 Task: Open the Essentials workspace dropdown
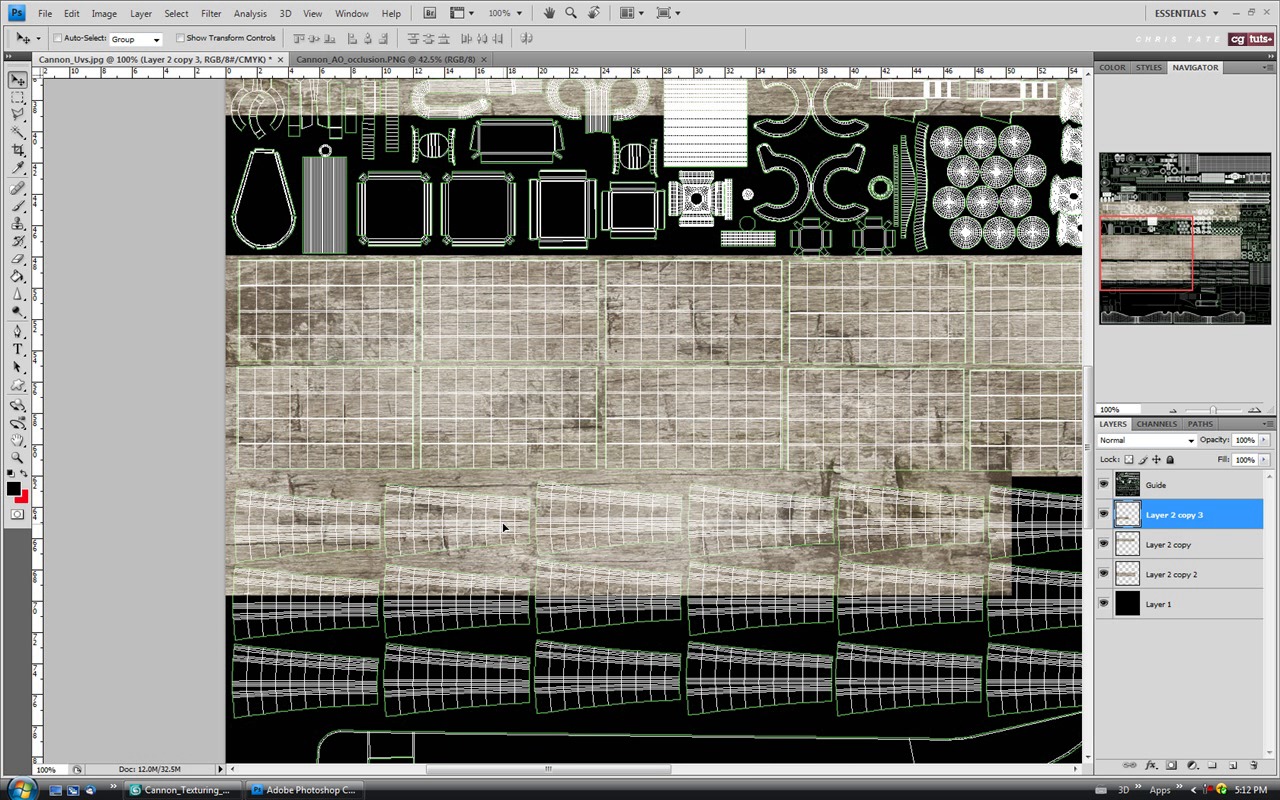(1187, 13)
